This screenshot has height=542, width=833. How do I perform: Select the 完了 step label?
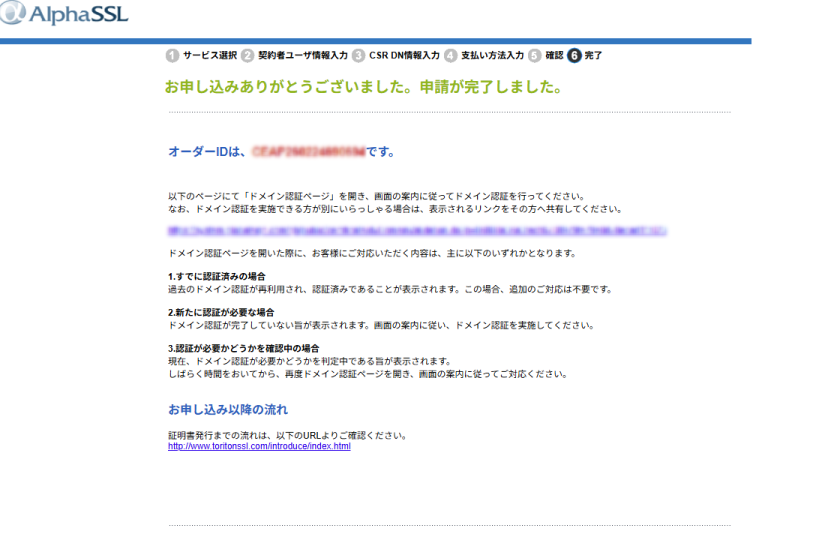593,56
